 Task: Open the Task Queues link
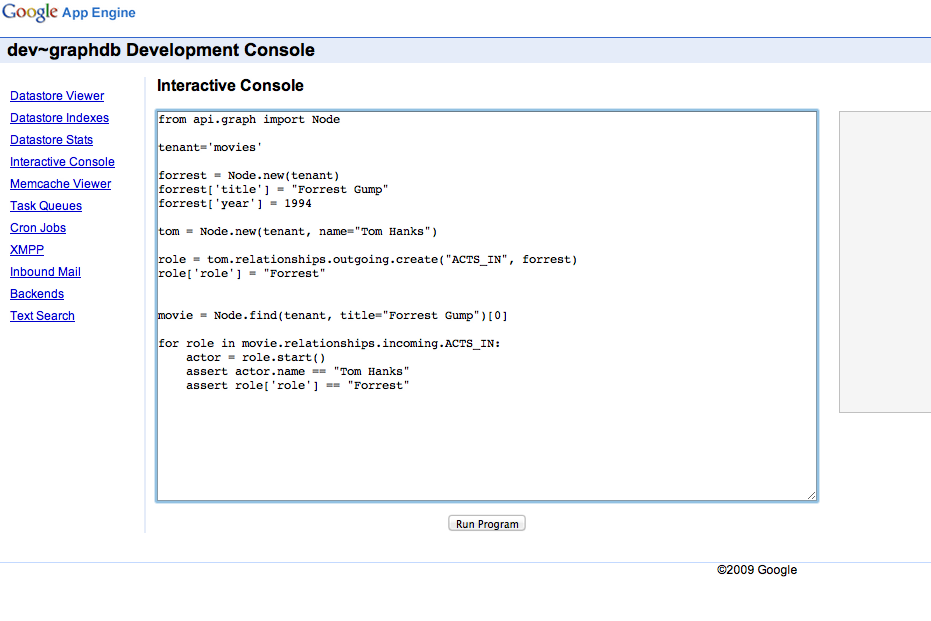46,205
